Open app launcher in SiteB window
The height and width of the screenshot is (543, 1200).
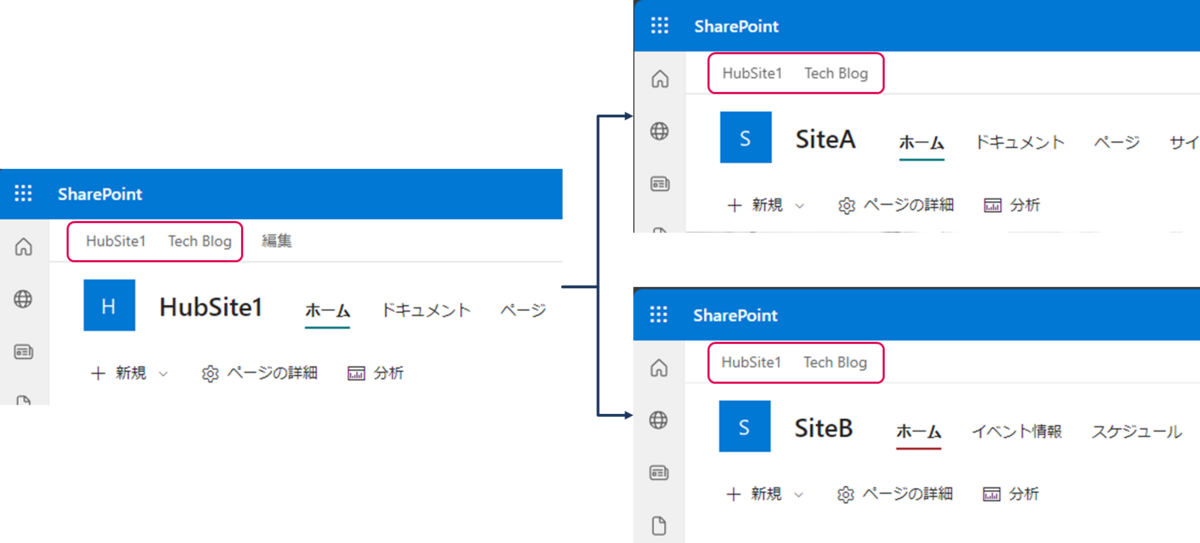click(659, 315)
